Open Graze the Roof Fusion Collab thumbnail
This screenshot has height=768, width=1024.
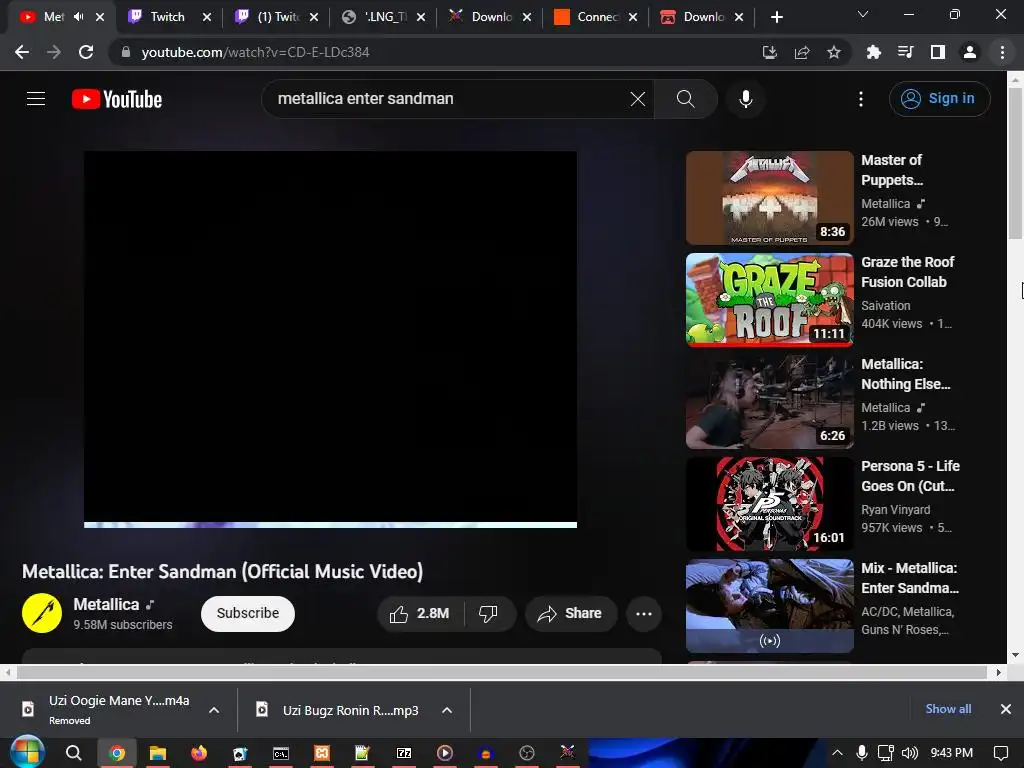click(x=769, y=300)
